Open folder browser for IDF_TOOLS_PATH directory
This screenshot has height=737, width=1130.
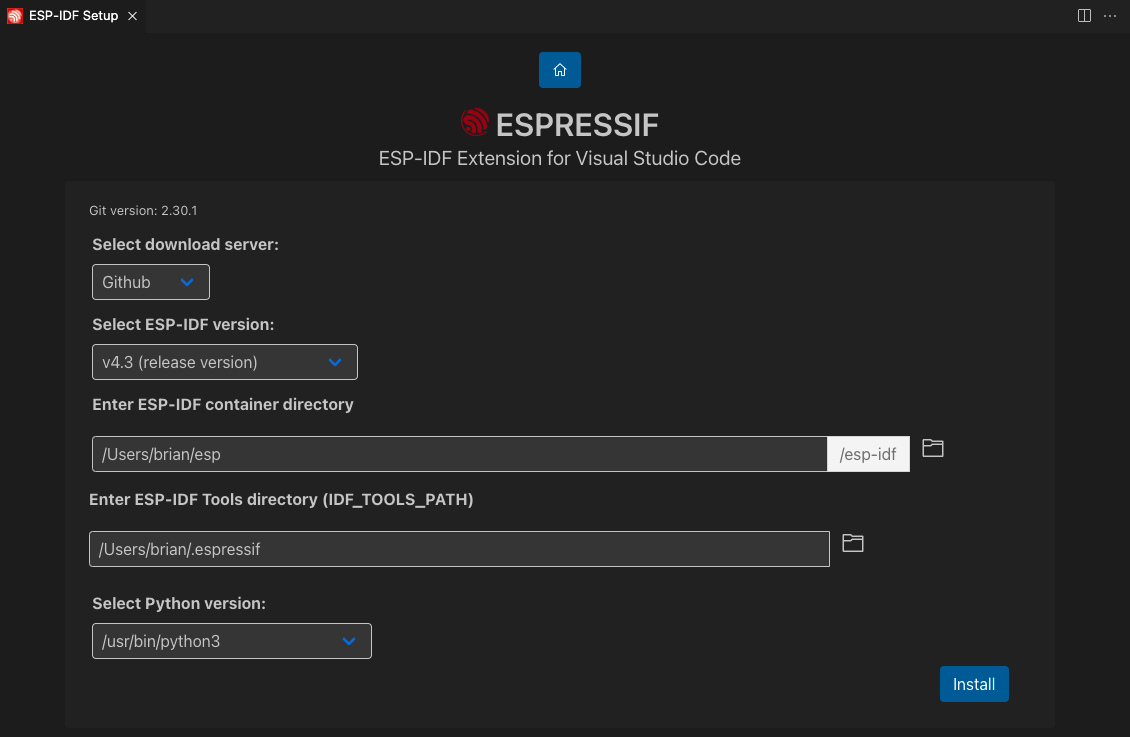click(852, 543)
